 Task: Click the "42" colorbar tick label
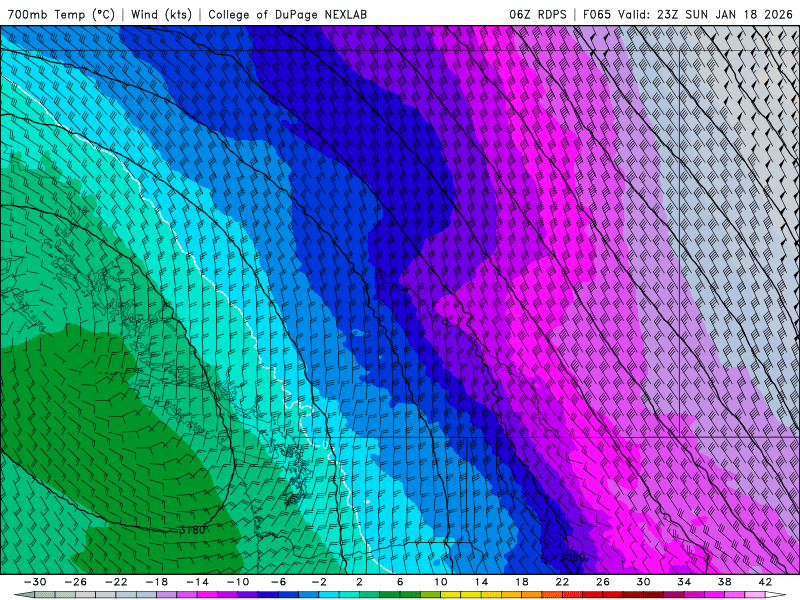pos(765,582)
